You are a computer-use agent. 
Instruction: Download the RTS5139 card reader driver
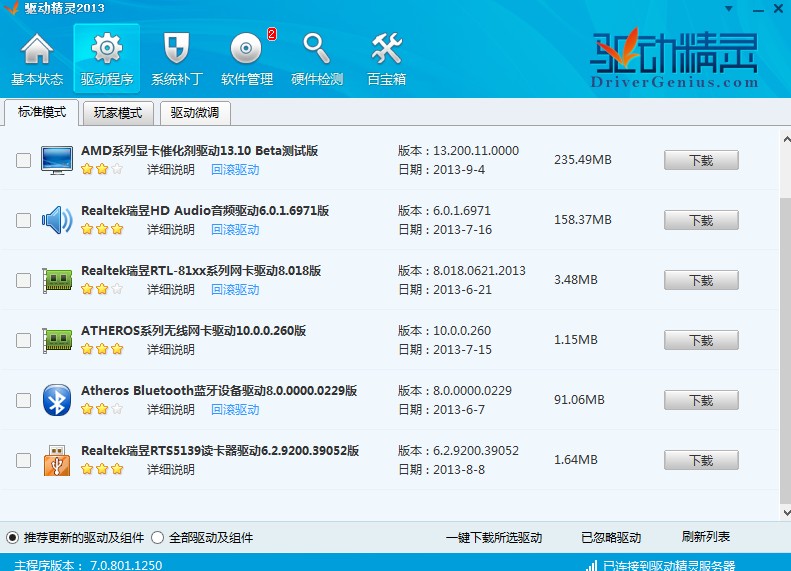click(x=701, y=461)
